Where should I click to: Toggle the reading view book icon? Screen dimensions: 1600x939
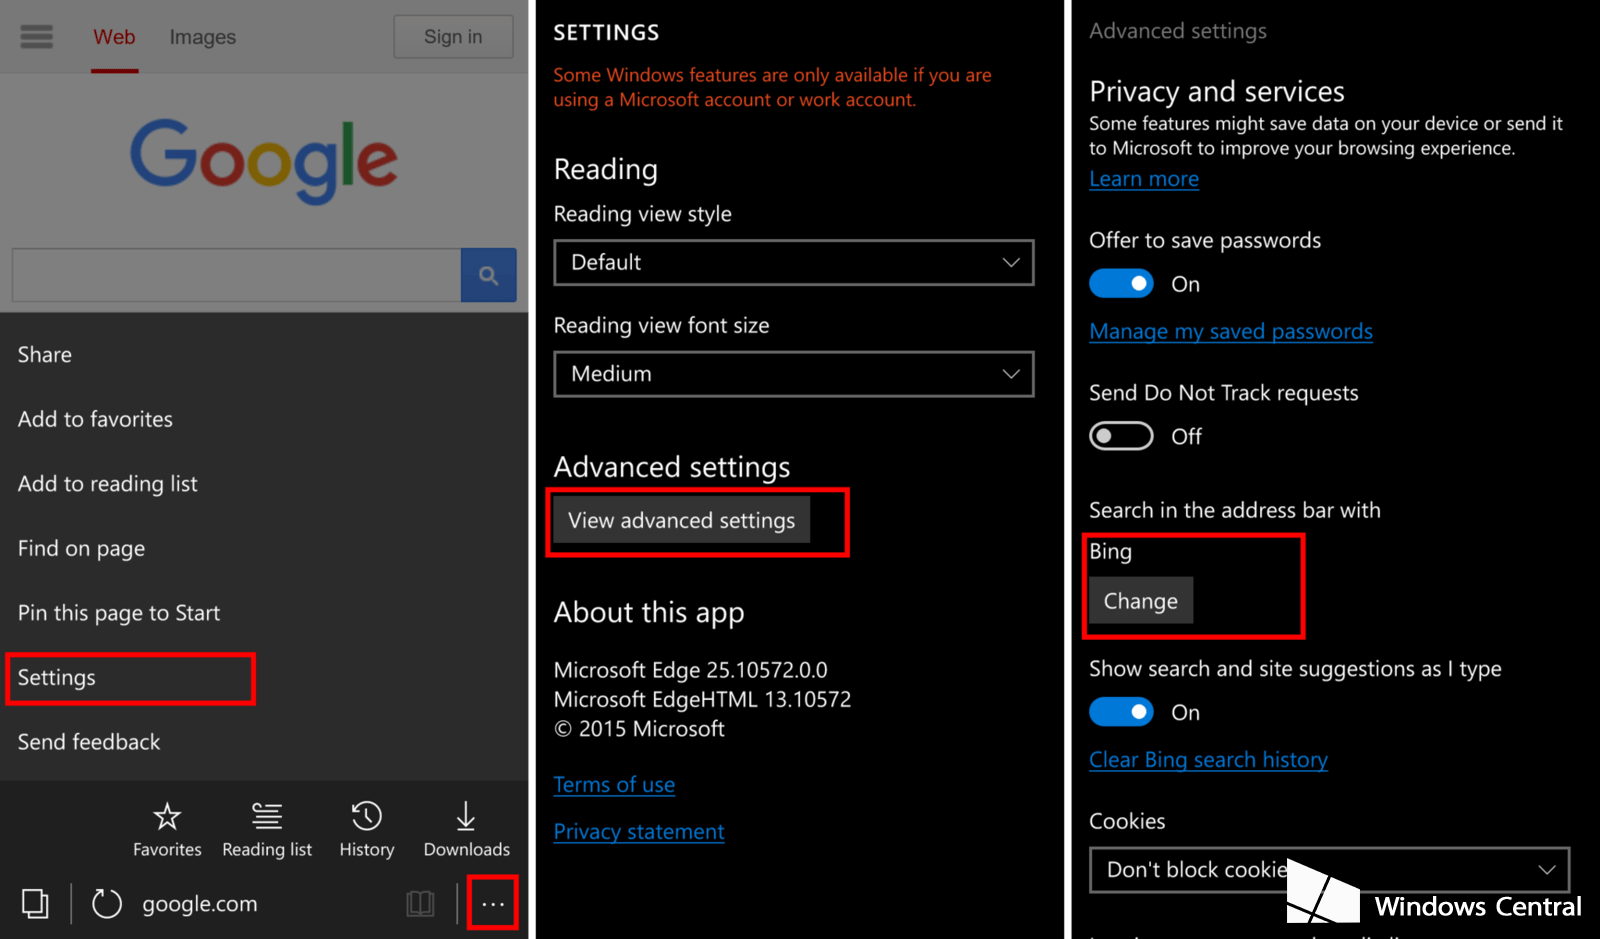click(x=420, y=904)
